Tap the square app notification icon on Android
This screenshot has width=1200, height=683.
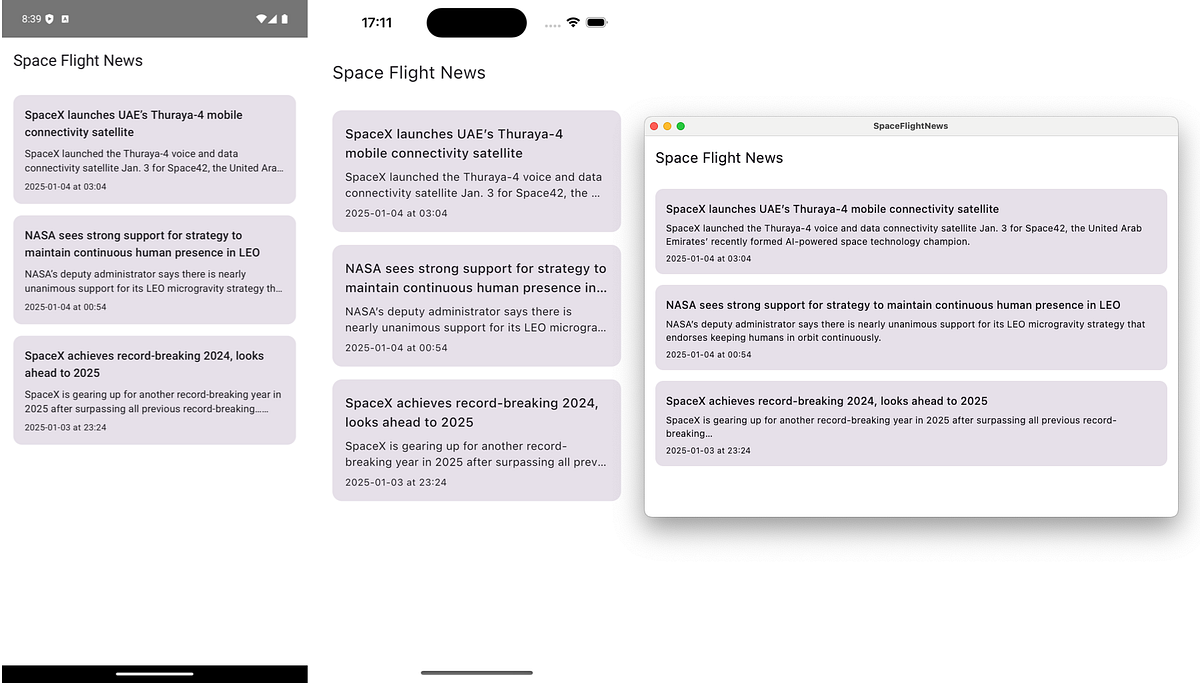(x=66, y=22)
